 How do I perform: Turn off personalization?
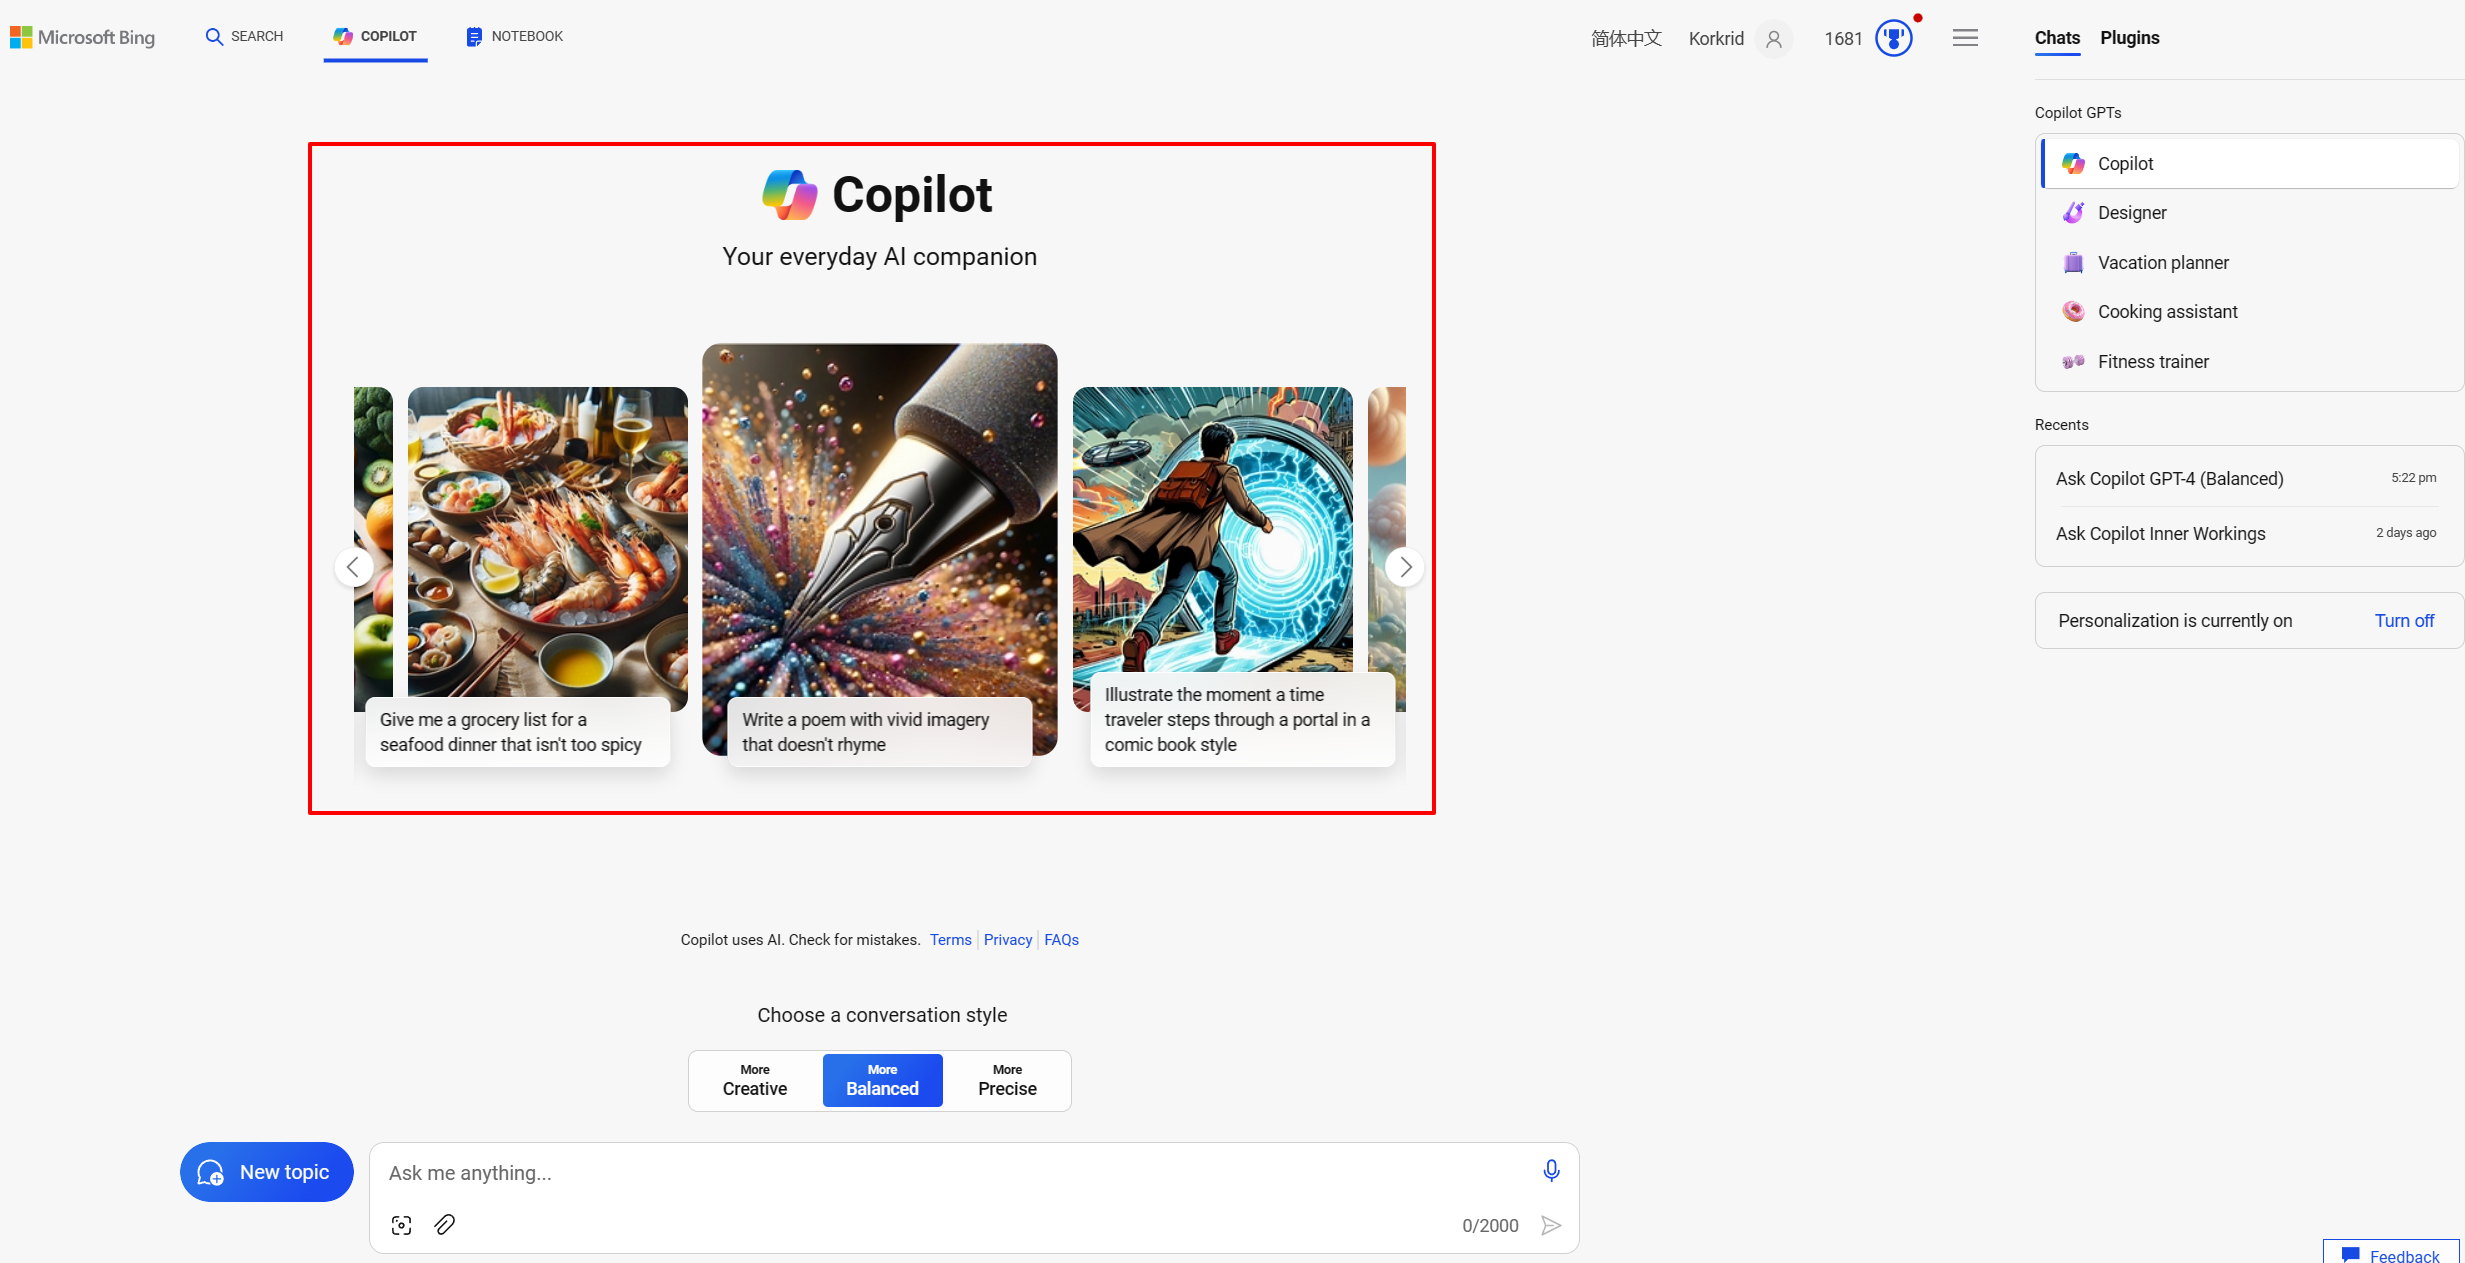tap(2404, 621)
